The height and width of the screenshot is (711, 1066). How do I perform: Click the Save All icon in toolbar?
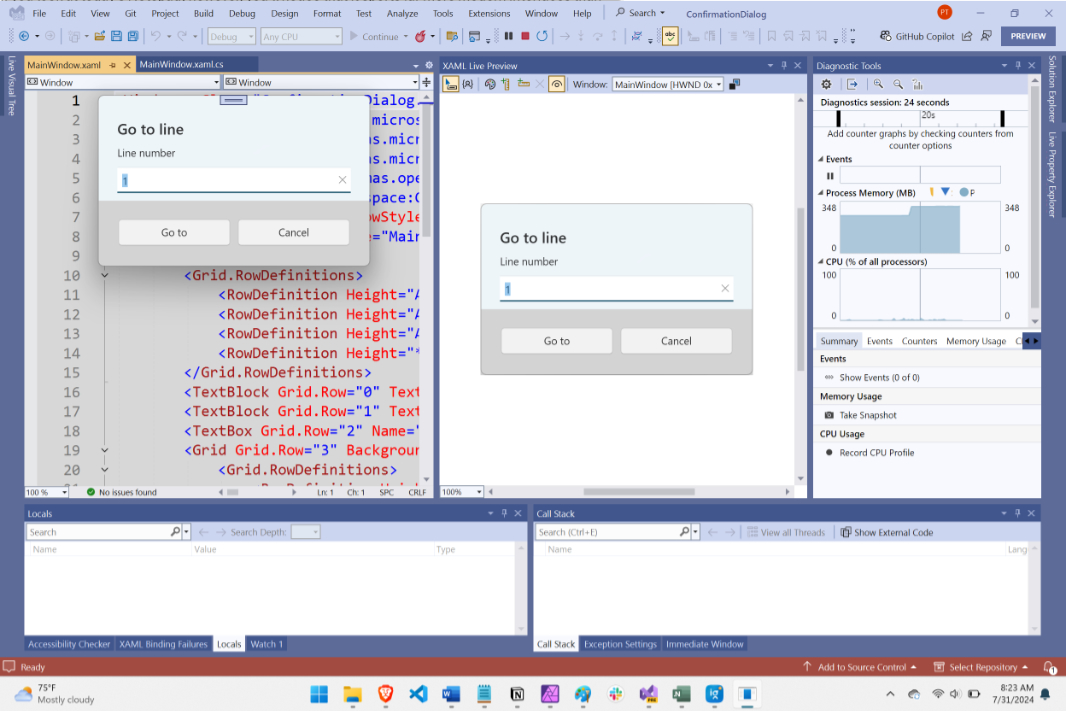pos(133,36)
